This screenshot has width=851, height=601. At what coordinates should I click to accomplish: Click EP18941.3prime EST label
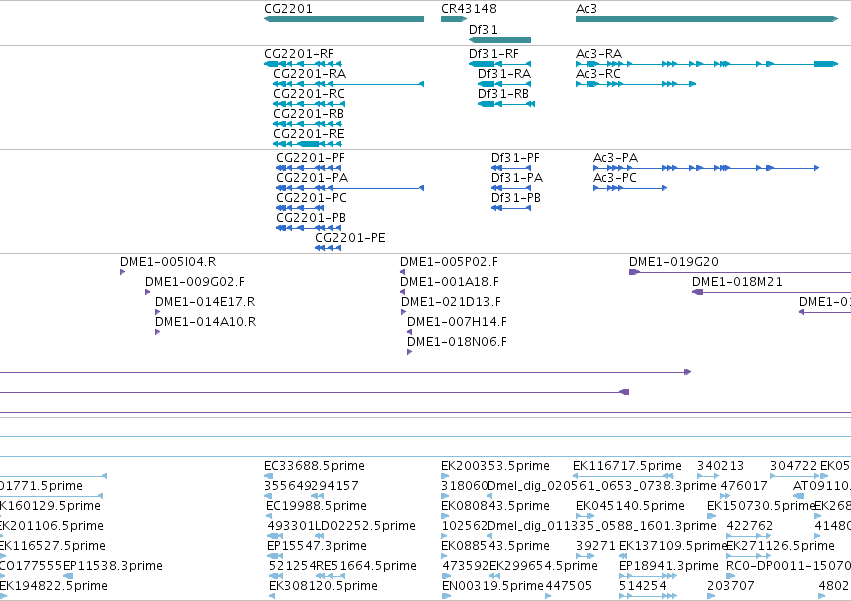coord(669,566)
